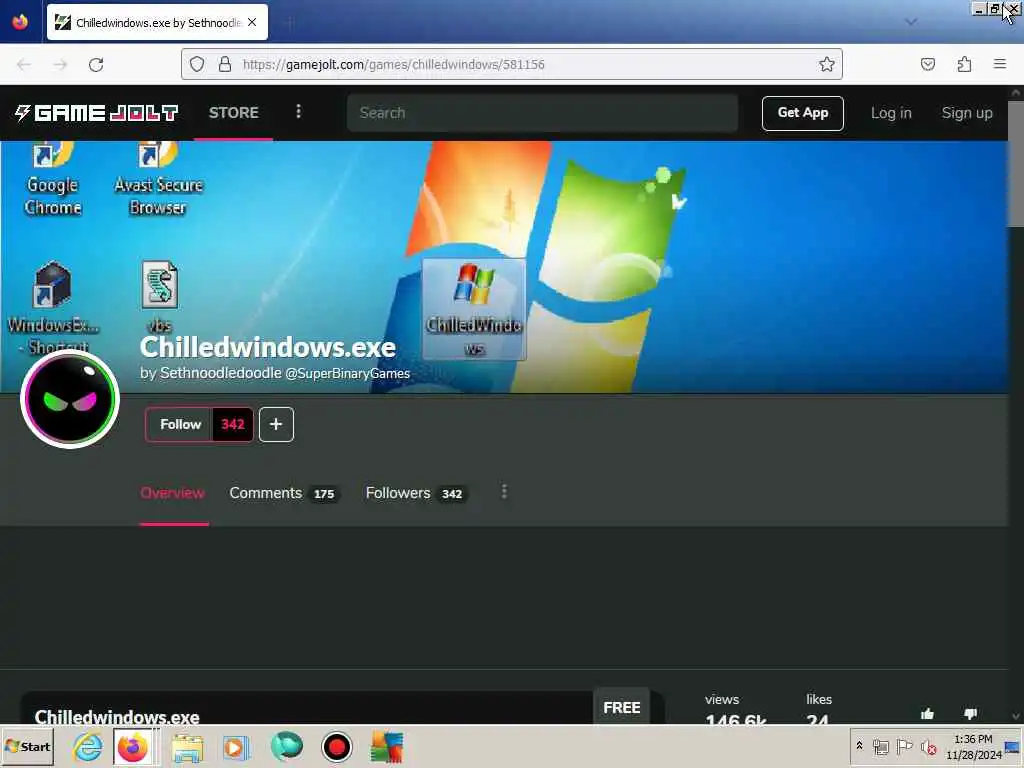The height and width of the screenshot is (768, 1024).
Task: Click the green orb taskbar icon
Action: point(286,746)
